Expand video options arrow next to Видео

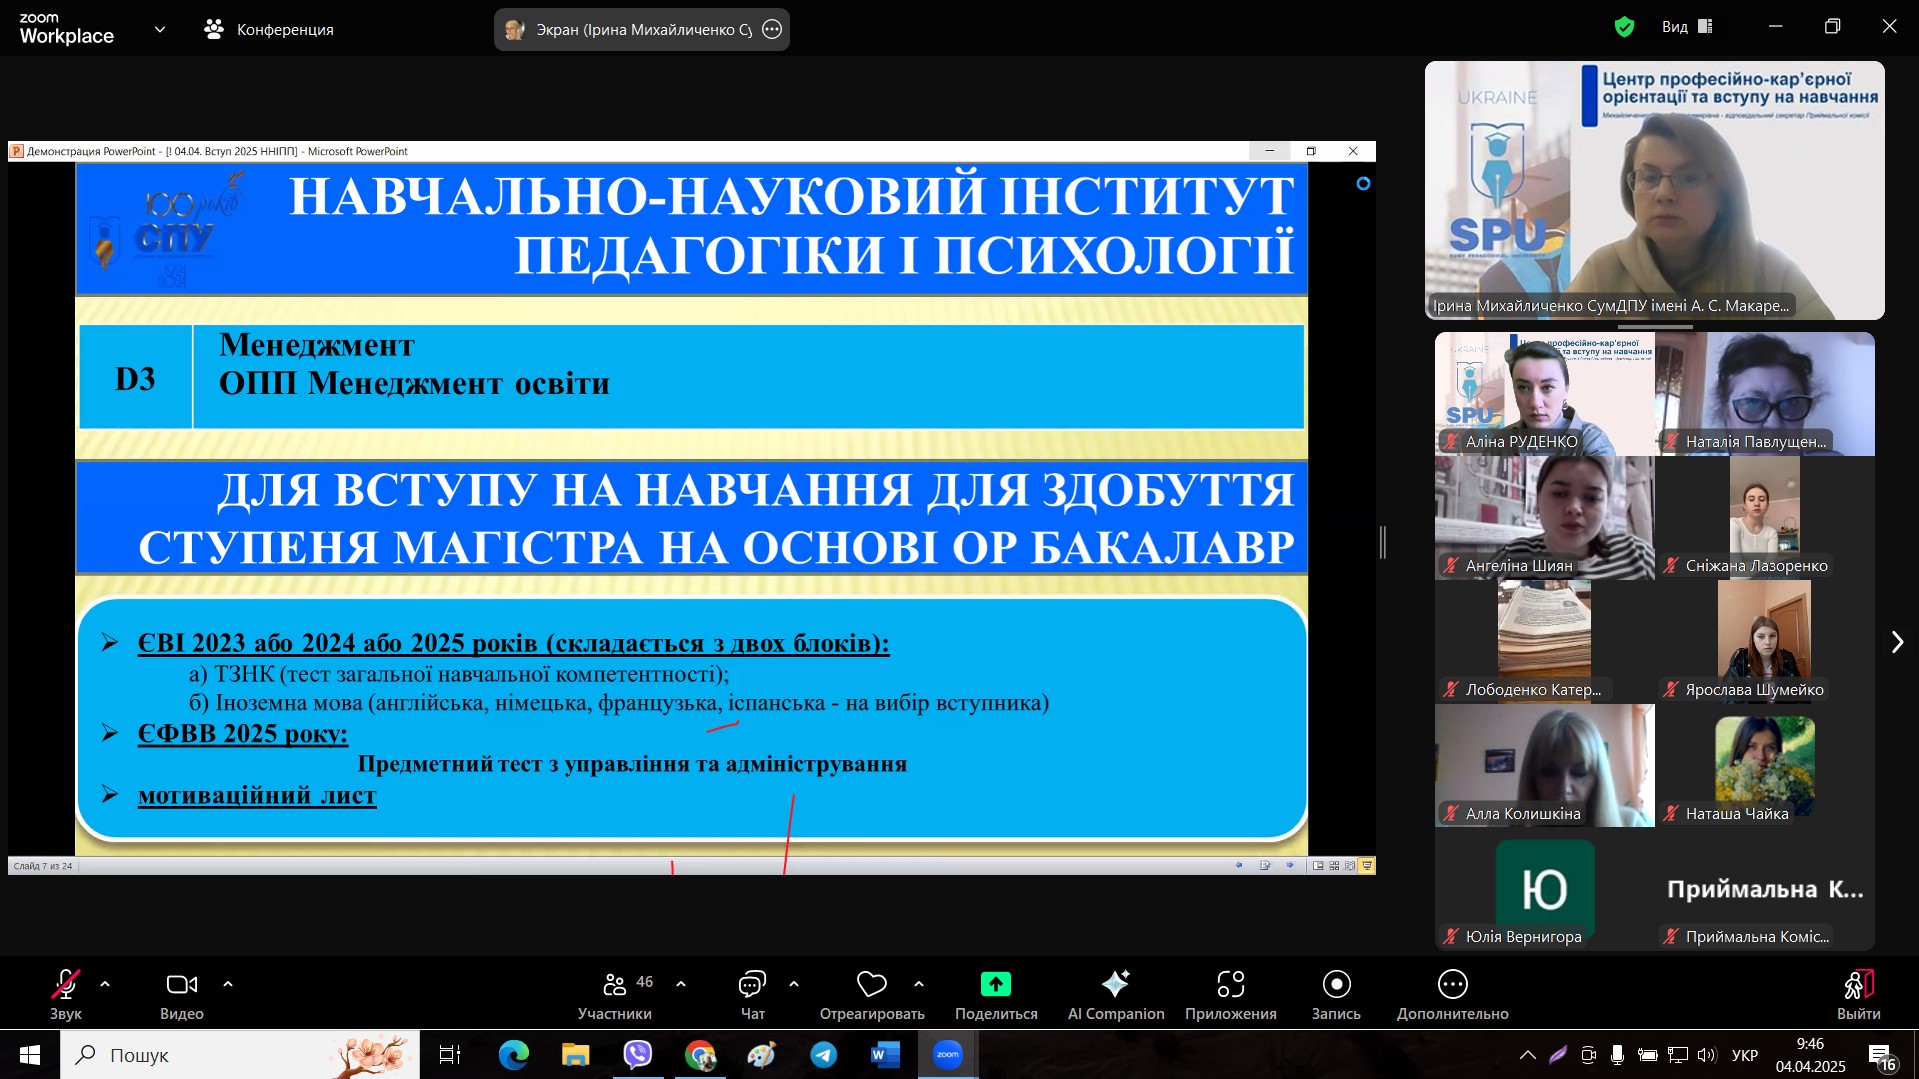click(228, 984)
